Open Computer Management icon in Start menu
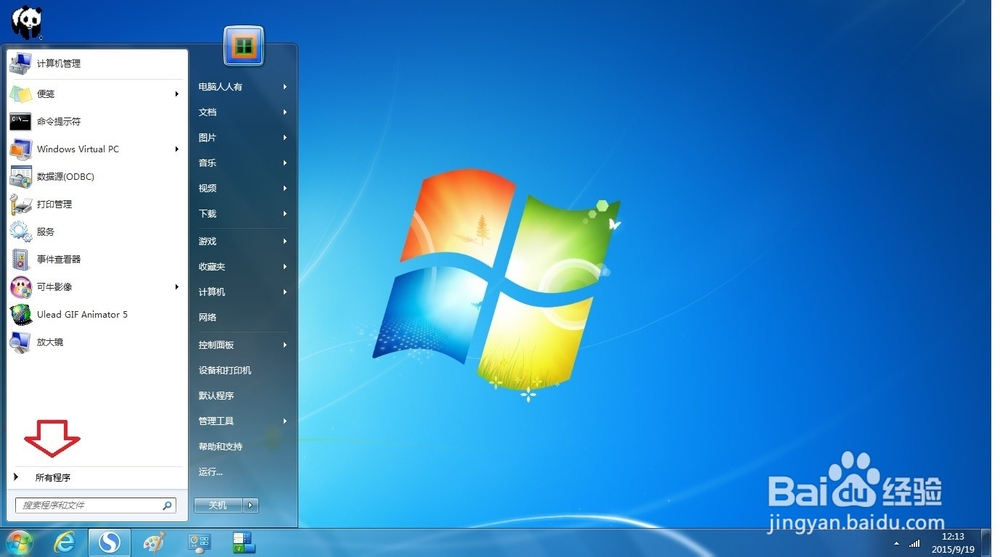Image resolution: width=1000 pixels, height=557 pixels. point(20,63)
